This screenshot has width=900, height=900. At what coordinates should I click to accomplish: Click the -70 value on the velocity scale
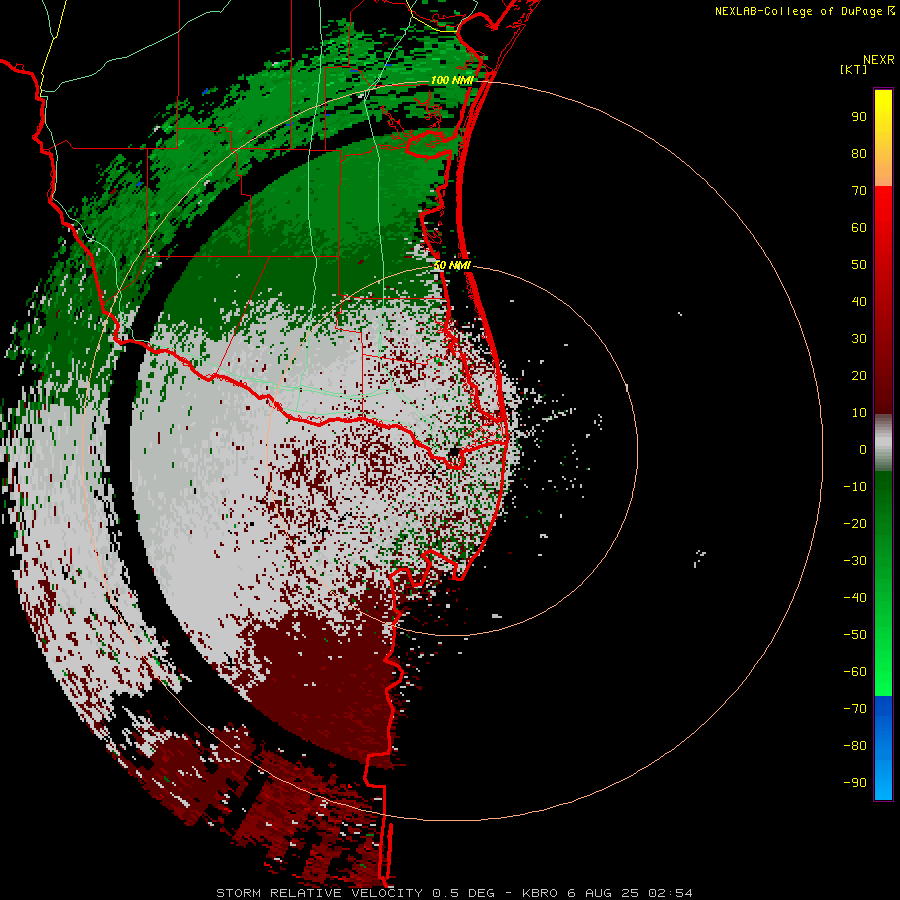pyautogui.click(x=855, y=709)
